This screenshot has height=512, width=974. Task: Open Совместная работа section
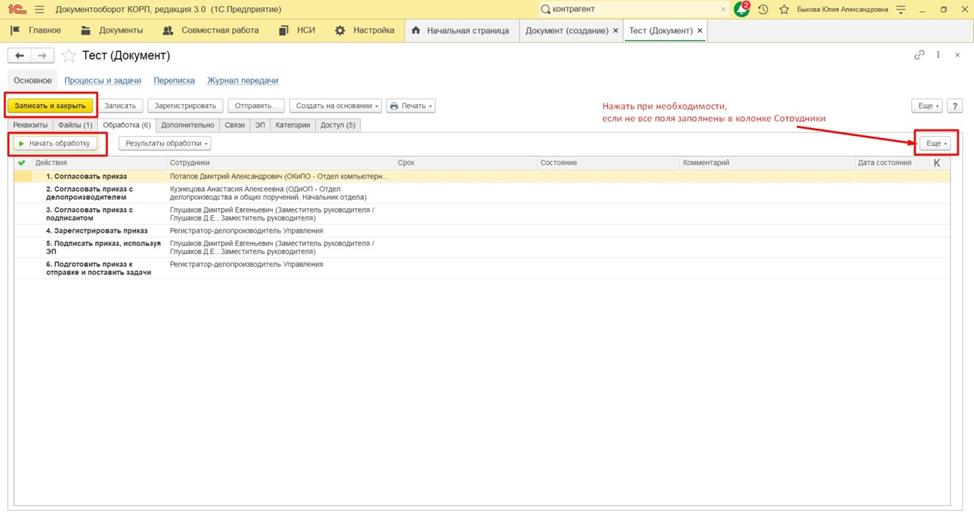tap(211, 30)
